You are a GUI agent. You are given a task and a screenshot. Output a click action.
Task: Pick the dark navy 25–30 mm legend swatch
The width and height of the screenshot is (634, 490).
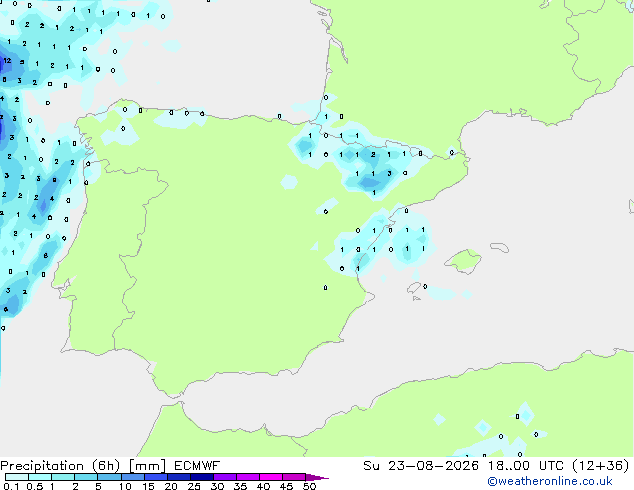tap(202, 477)
